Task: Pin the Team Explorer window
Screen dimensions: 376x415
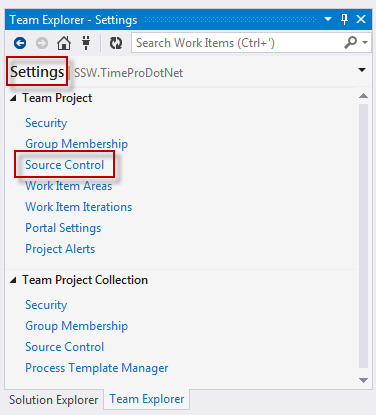Action: pos(345,19)
